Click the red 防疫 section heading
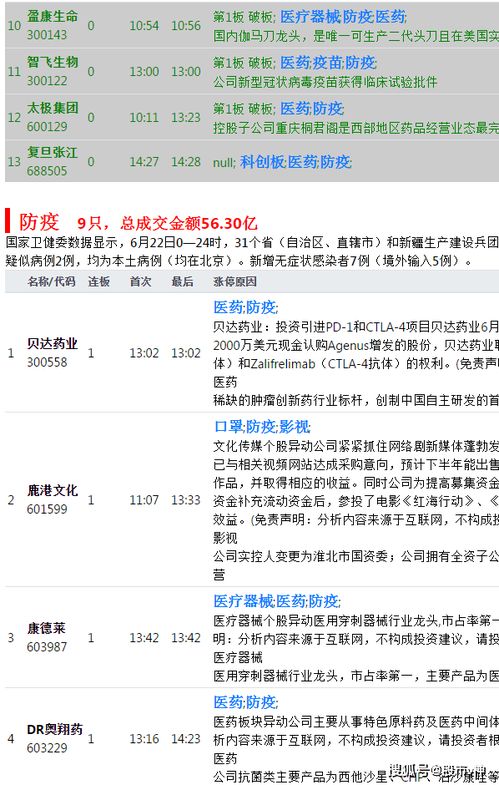 coord(39,222)
